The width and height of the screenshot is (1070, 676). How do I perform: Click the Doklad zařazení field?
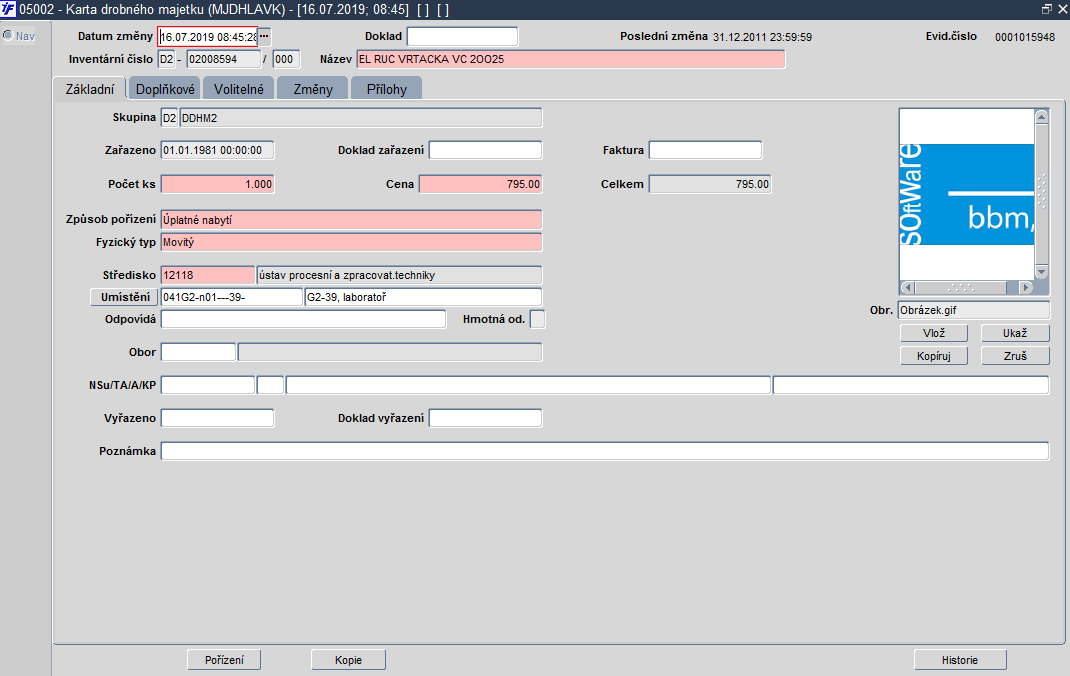(485, 150)
